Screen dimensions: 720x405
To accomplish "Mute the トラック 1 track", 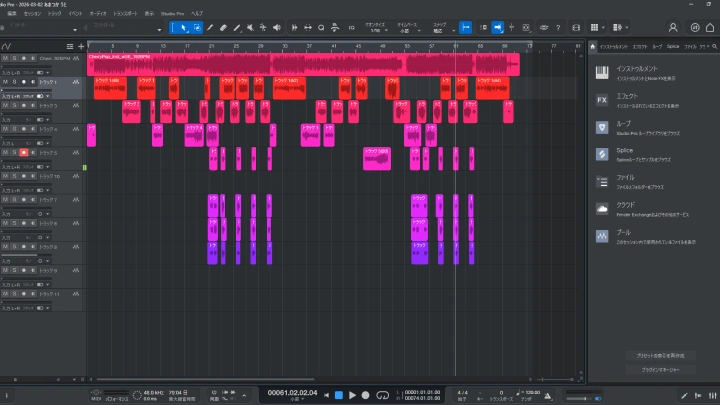I will pyautogui.click(x=6, y=82).
